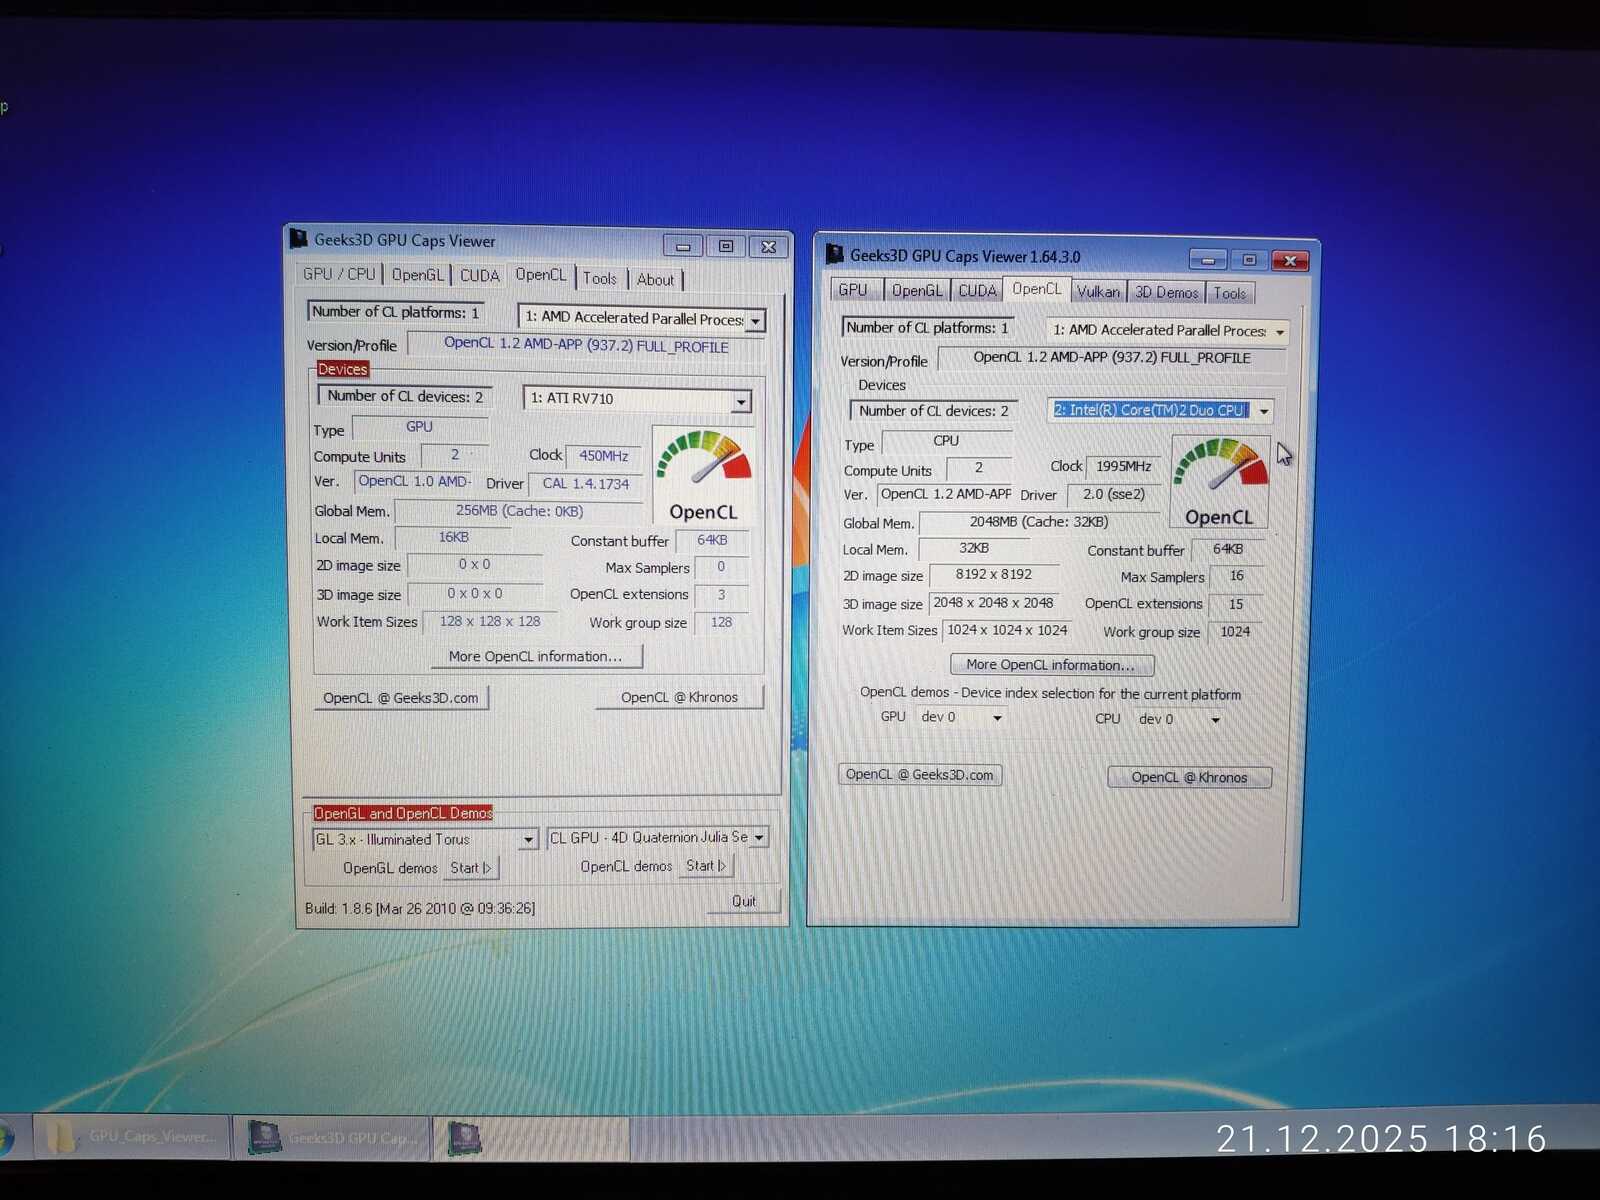Viewport: 1600px width, 1200px height.
Task: Switch to the About tab
Action: click(x=656, y=280)
